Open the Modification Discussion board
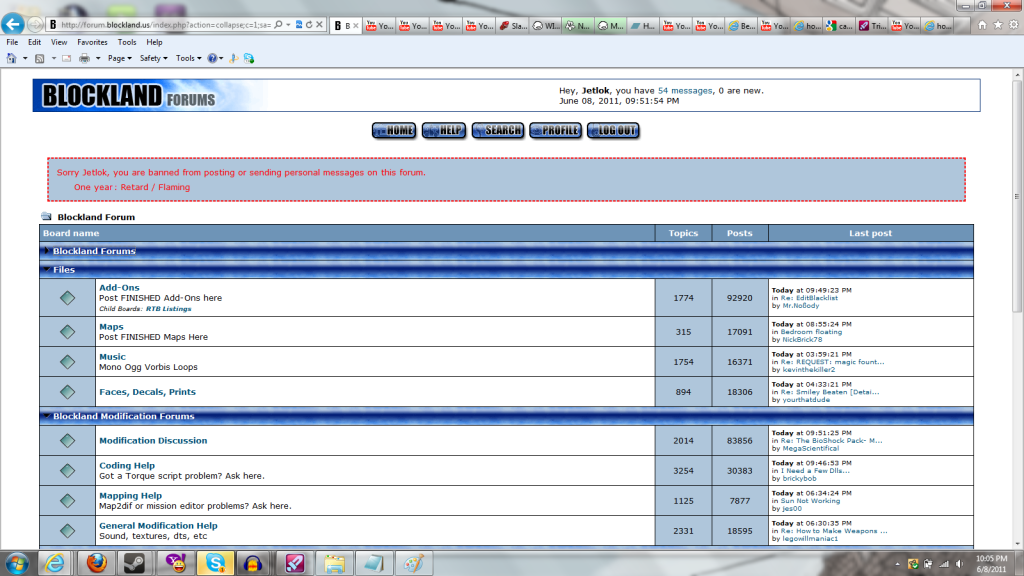This screenshot has height=576, width=1024. [x=153, y=440]
